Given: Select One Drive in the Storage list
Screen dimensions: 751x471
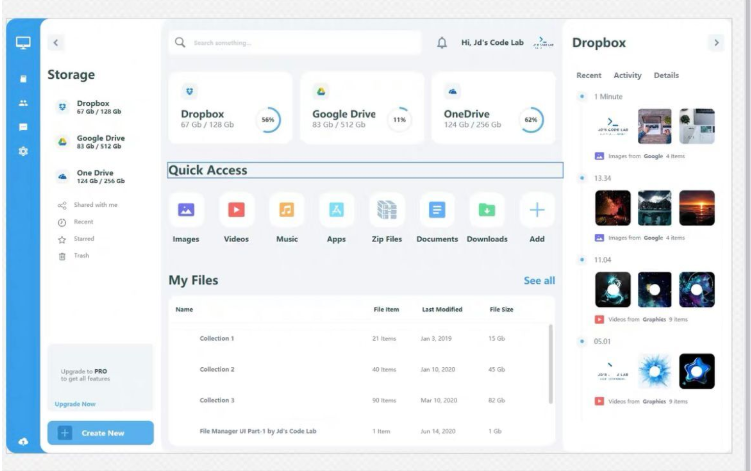Looking at the screenshot, I should (x=91, y=176).
